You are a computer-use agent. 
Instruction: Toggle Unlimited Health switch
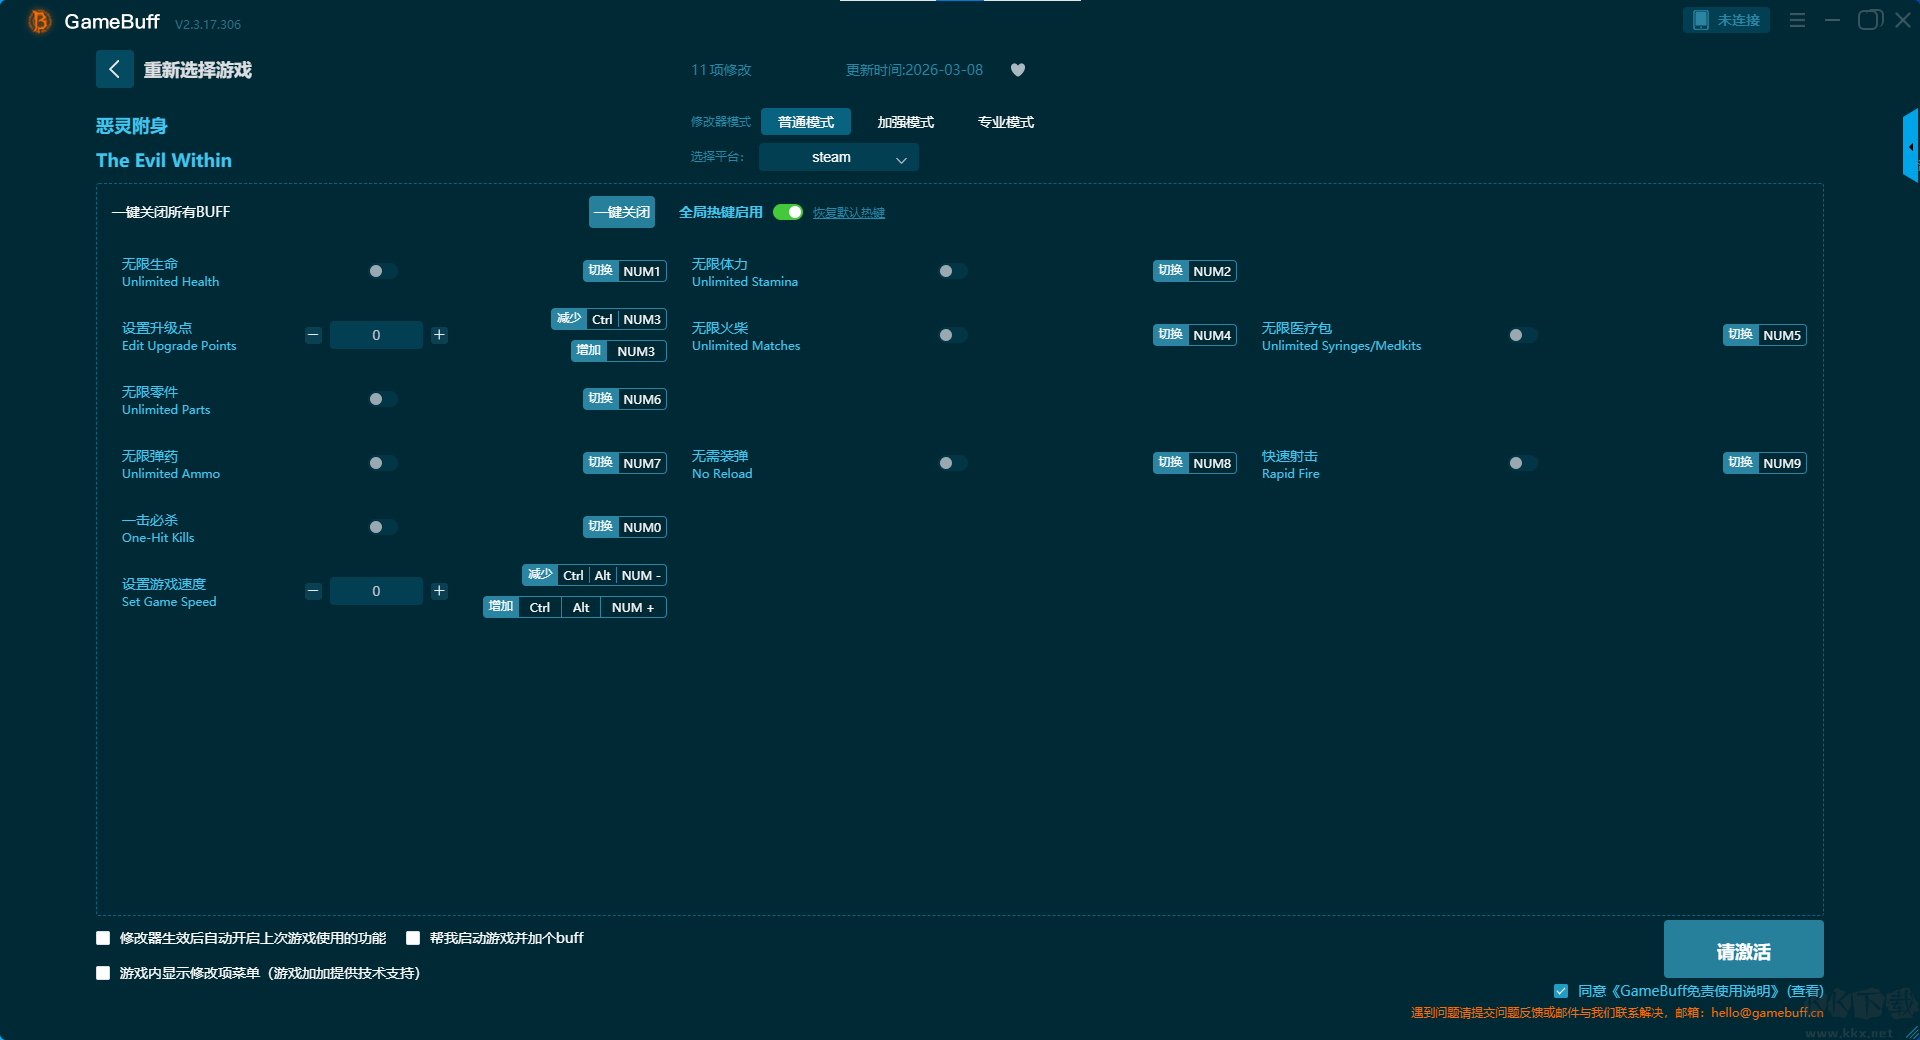tap(382, 271)
